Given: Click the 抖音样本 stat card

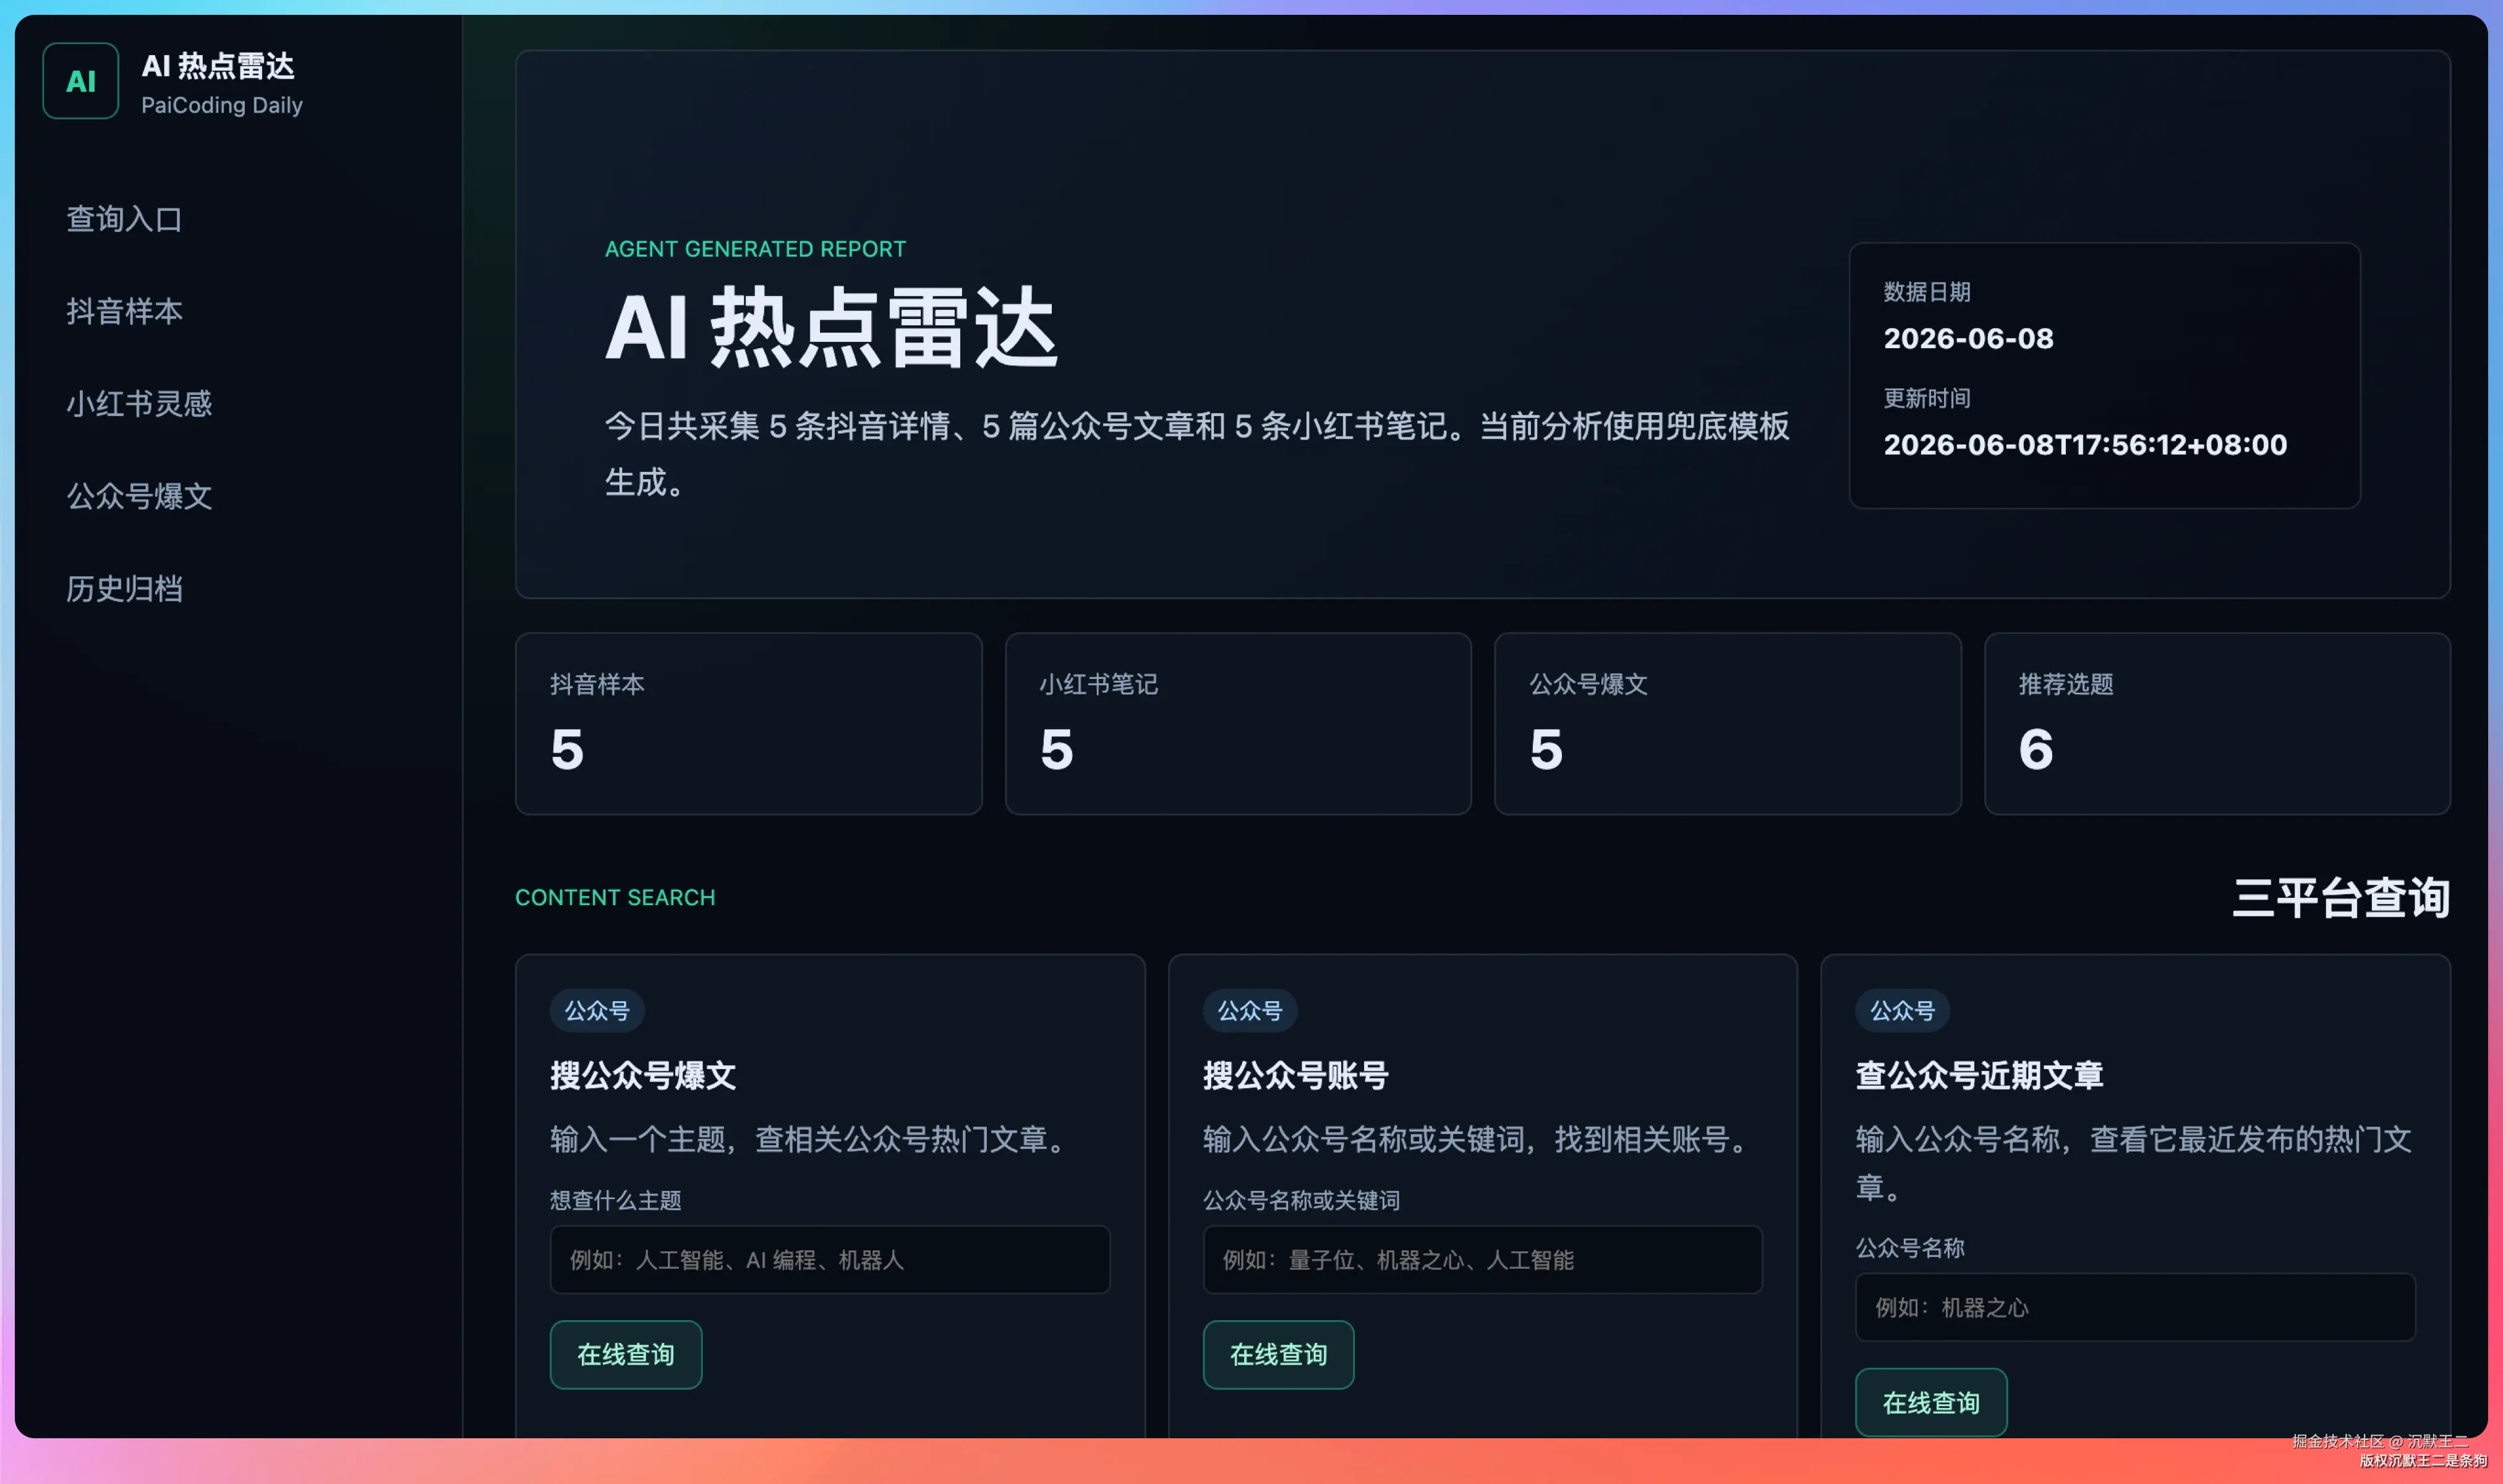Looking at the screenshot, I should (749, 724).
